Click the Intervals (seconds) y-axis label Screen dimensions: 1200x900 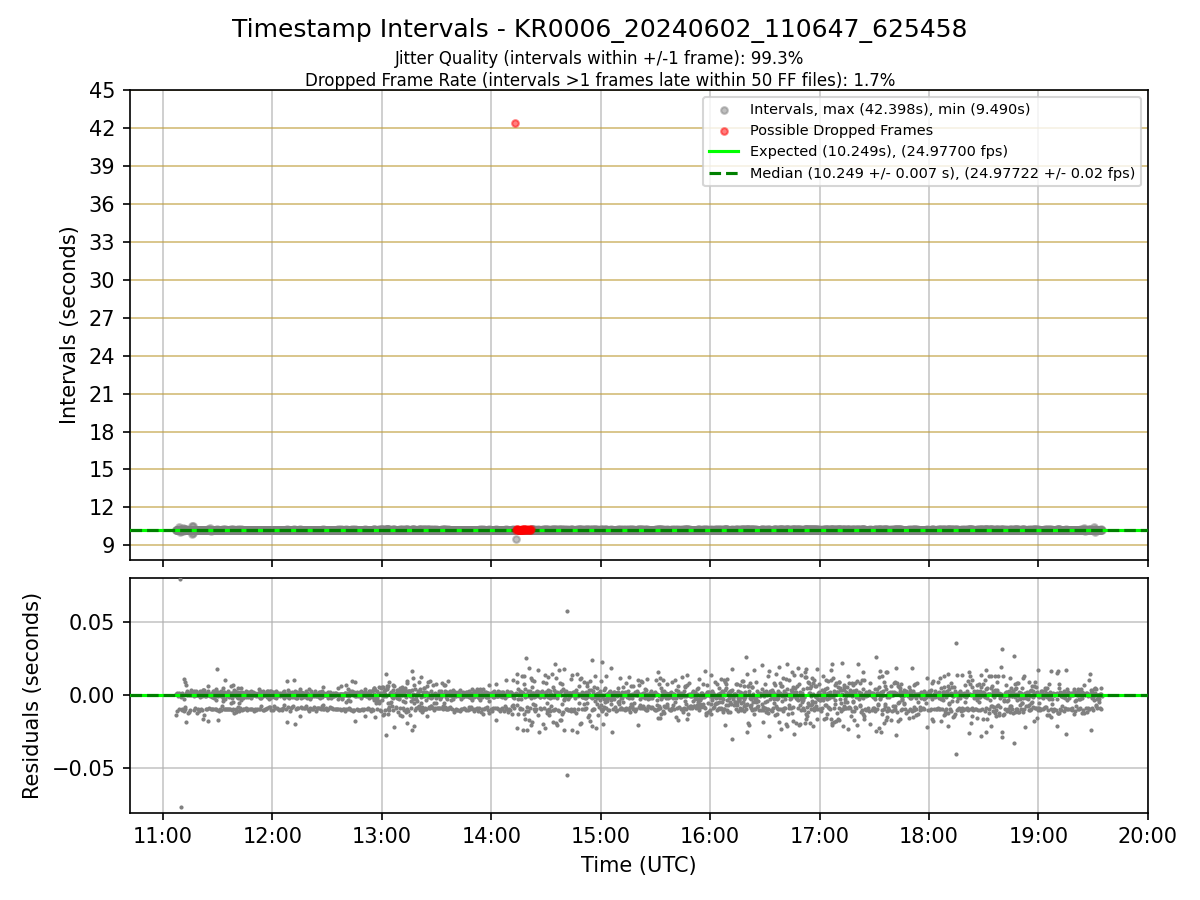point(68,325)
